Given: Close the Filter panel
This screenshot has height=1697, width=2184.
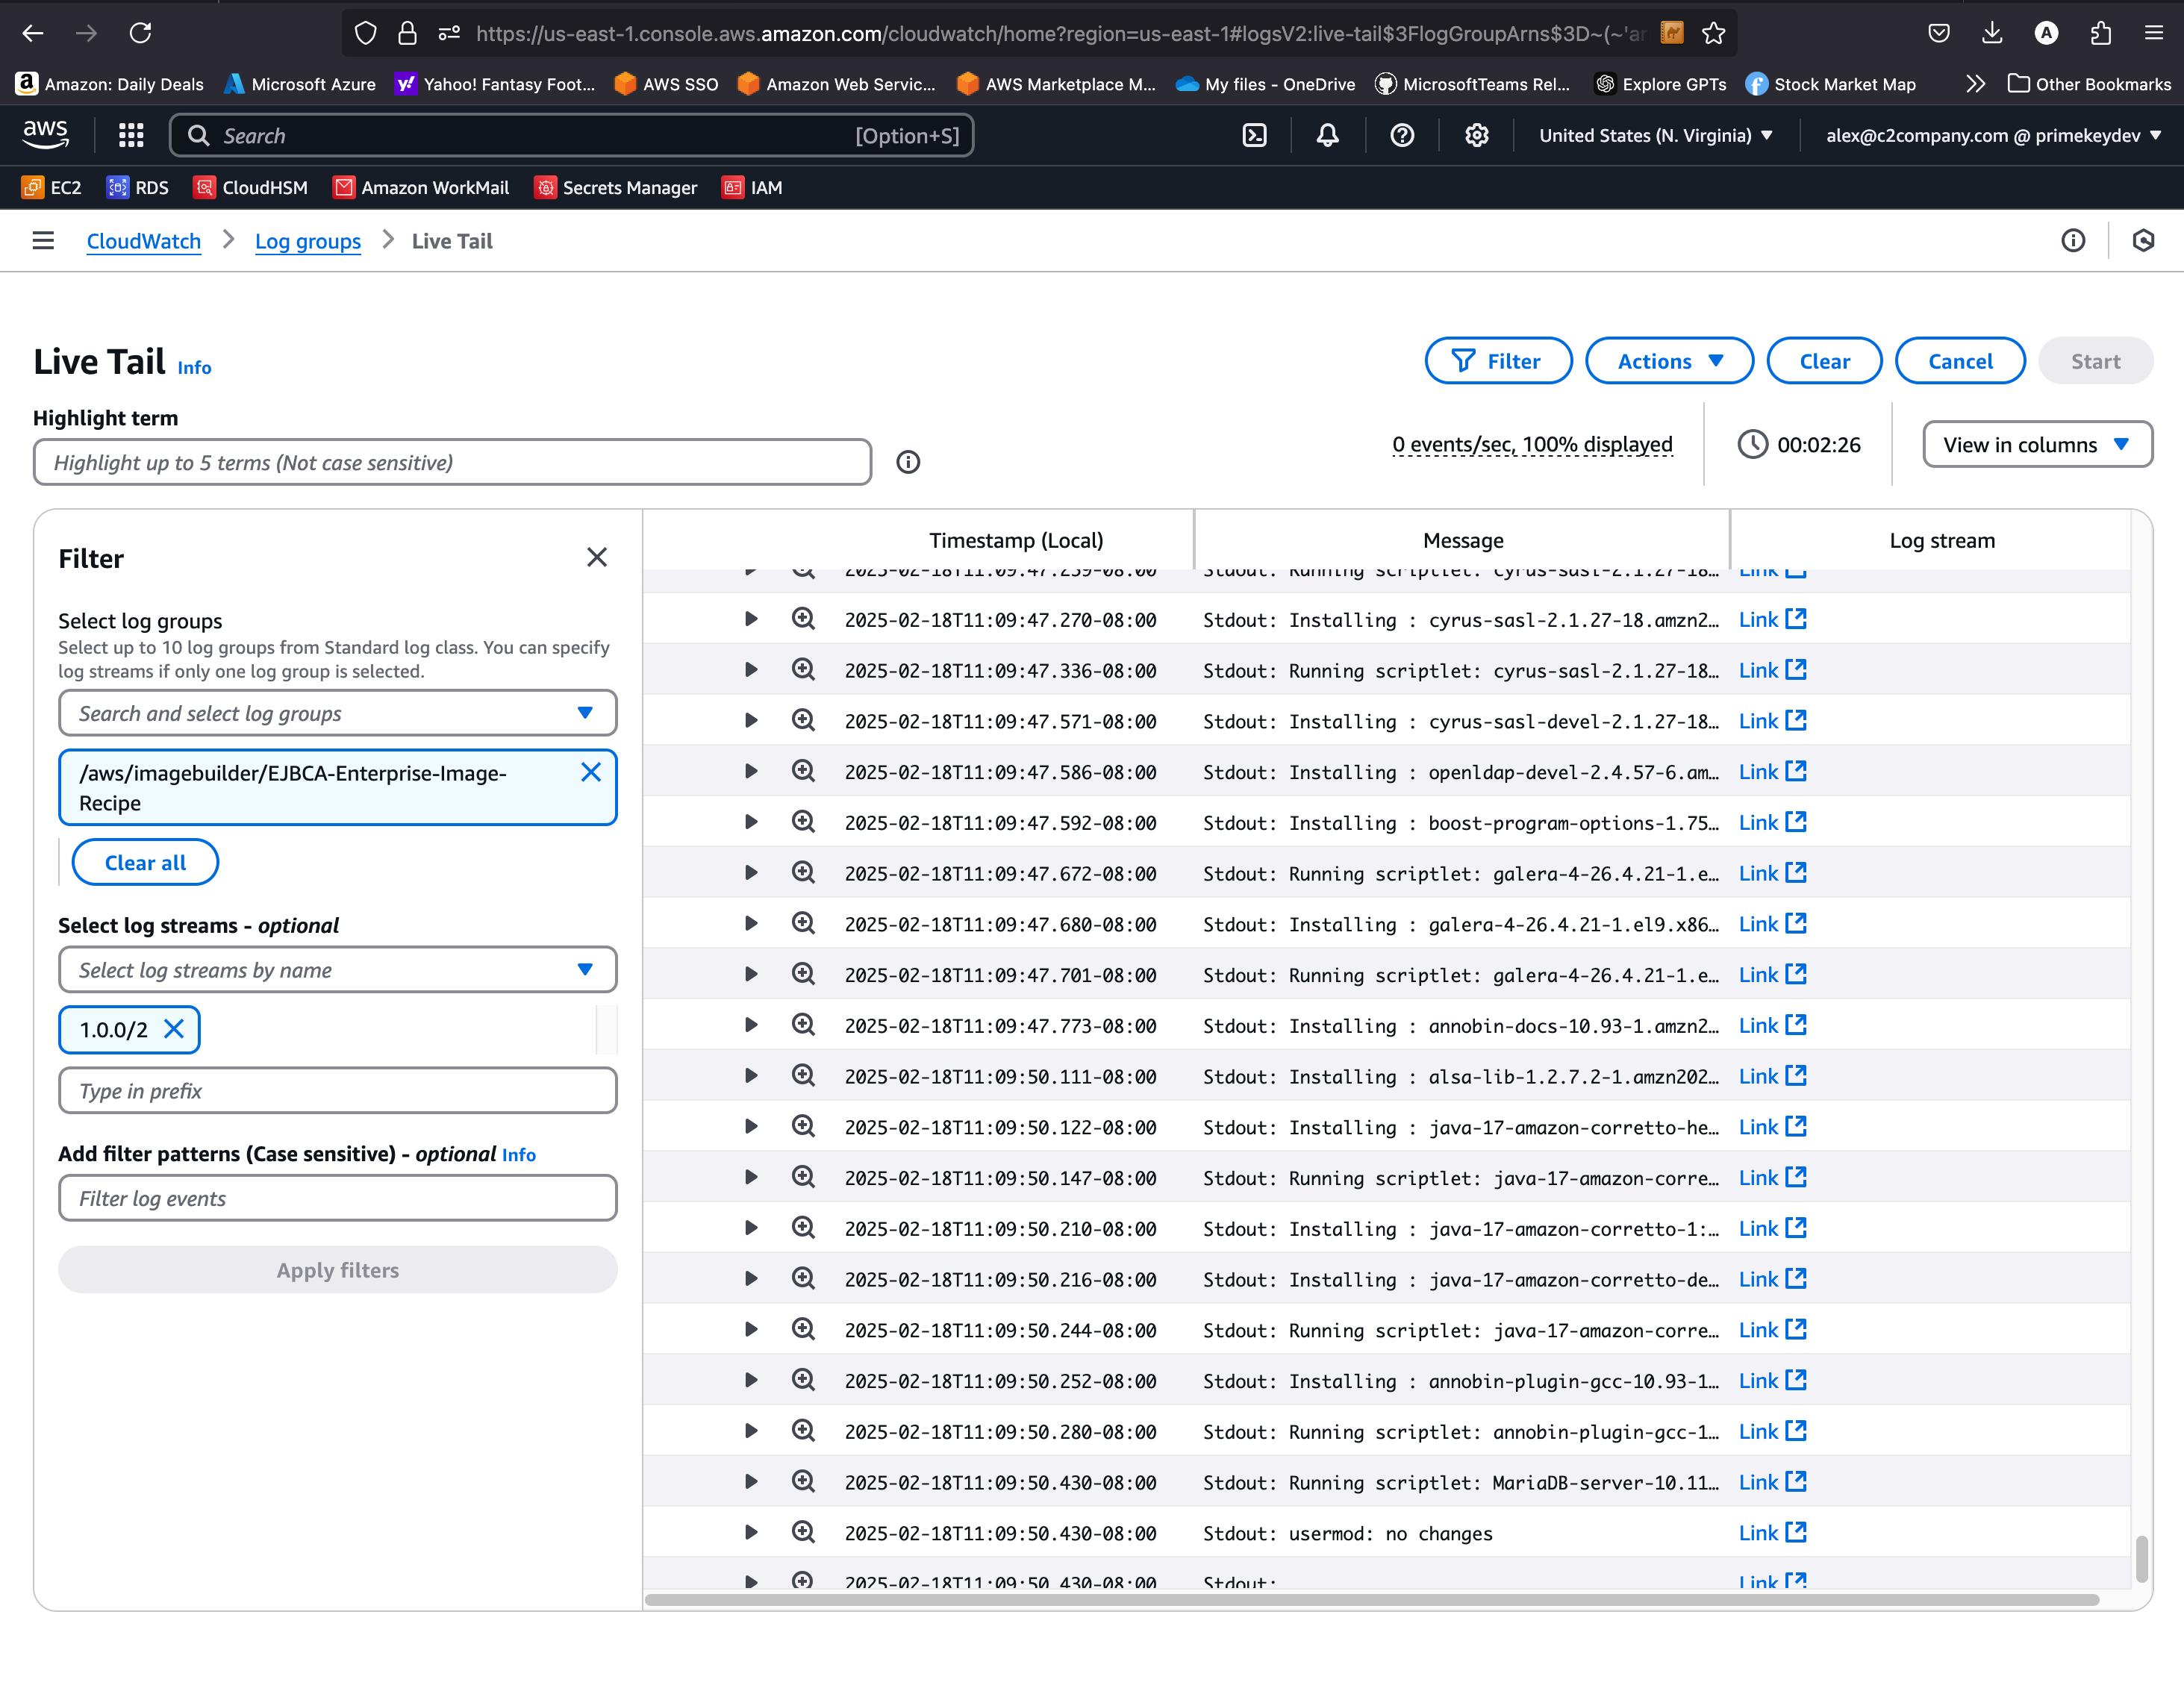Looking at the screenshot, I should pos(596,557).
